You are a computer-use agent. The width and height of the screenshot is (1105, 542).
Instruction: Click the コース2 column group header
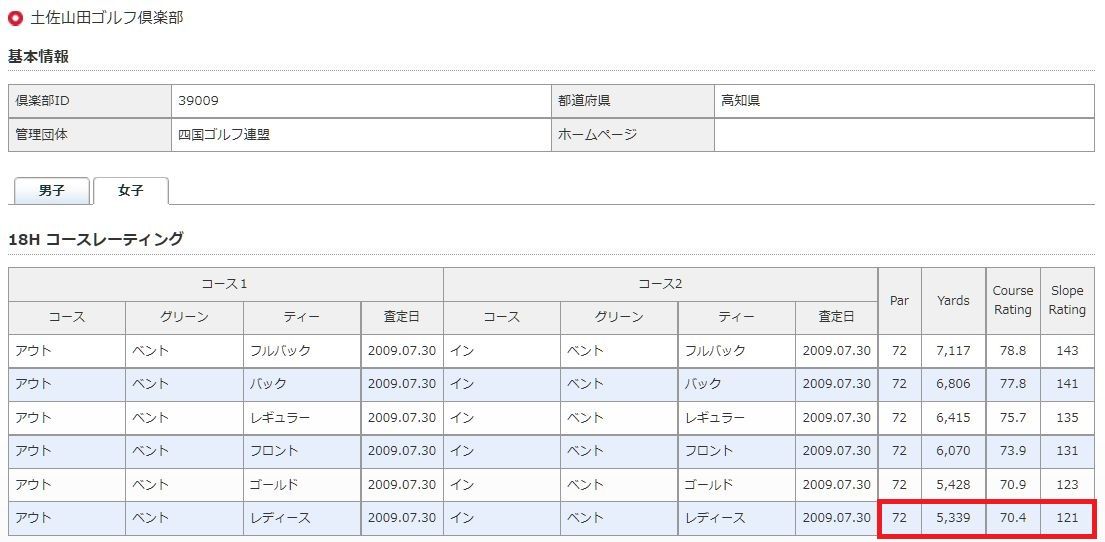point(660,284)
